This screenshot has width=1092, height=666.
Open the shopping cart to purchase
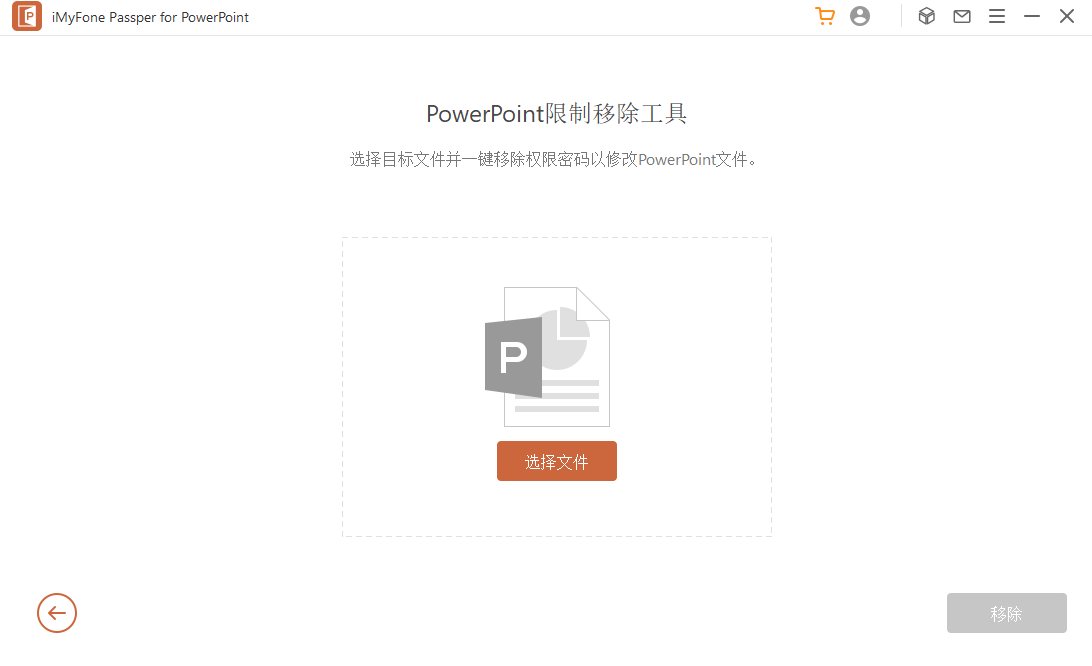coord(825,17)
